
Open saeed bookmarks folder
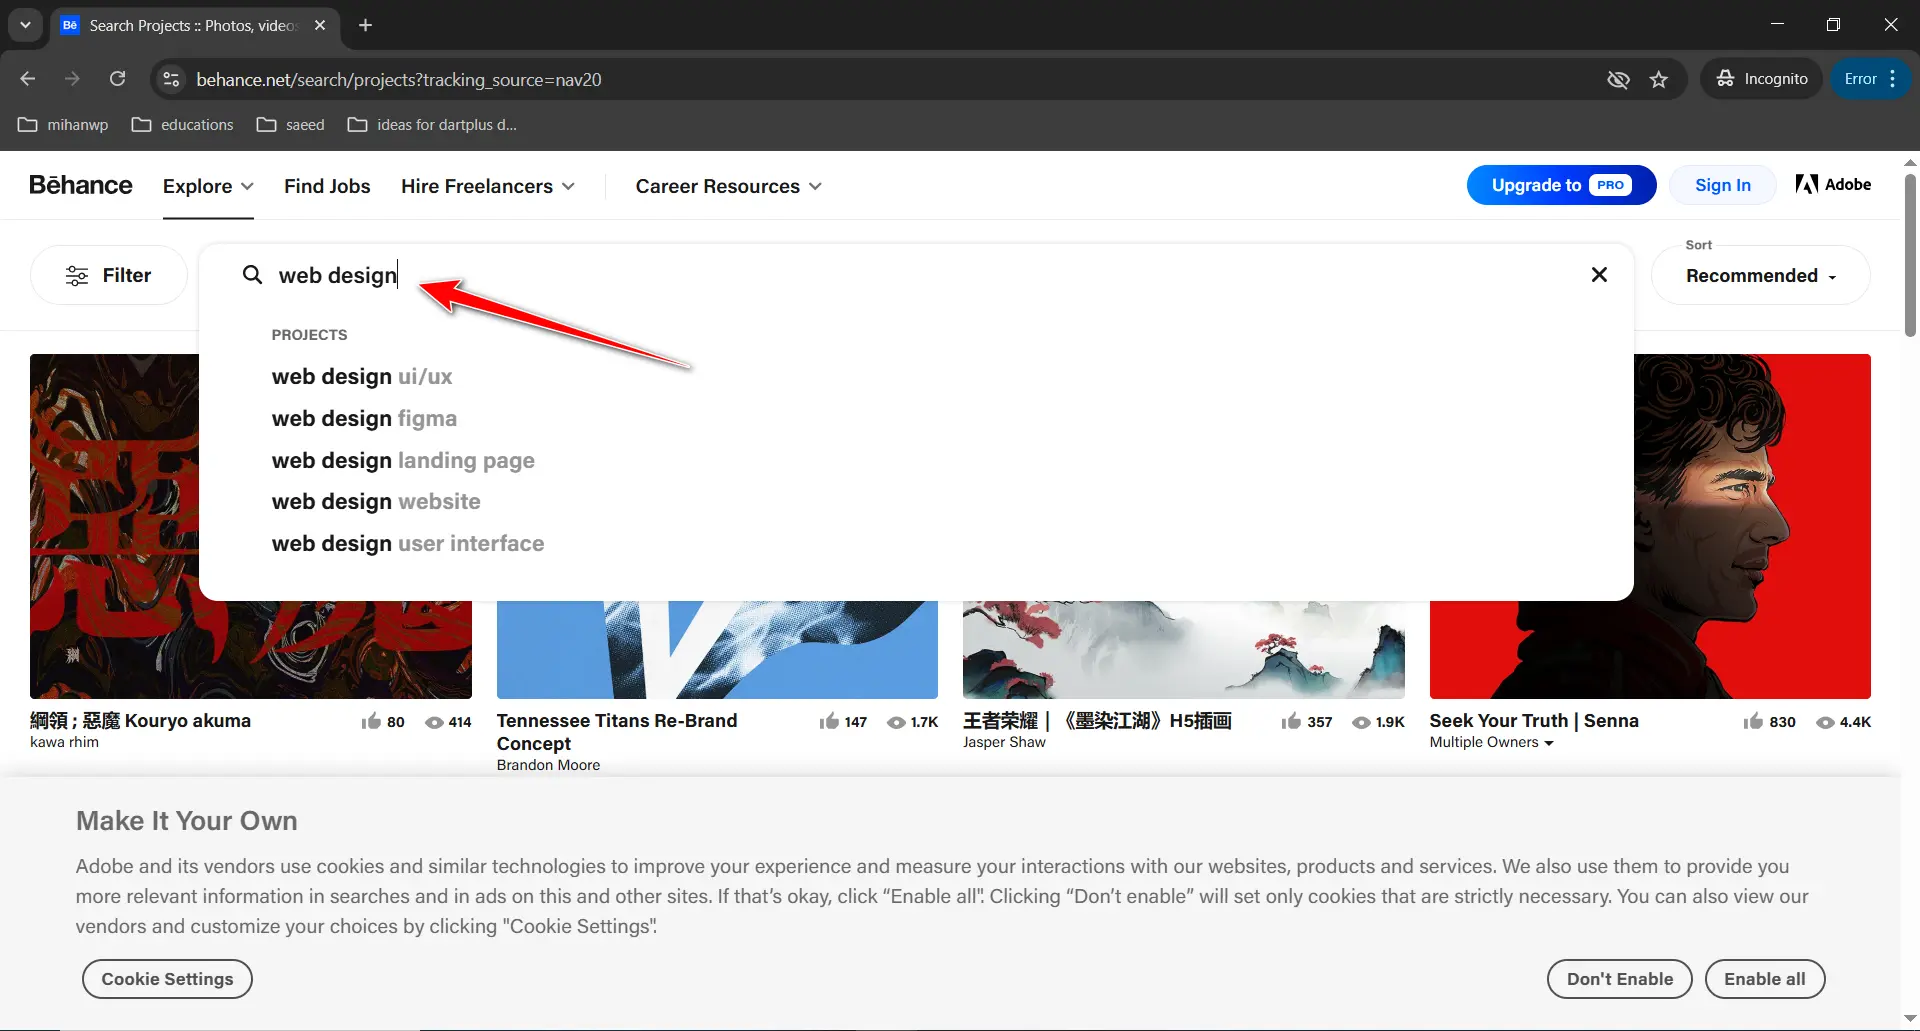pyautogui.click(x=291, y=125)
